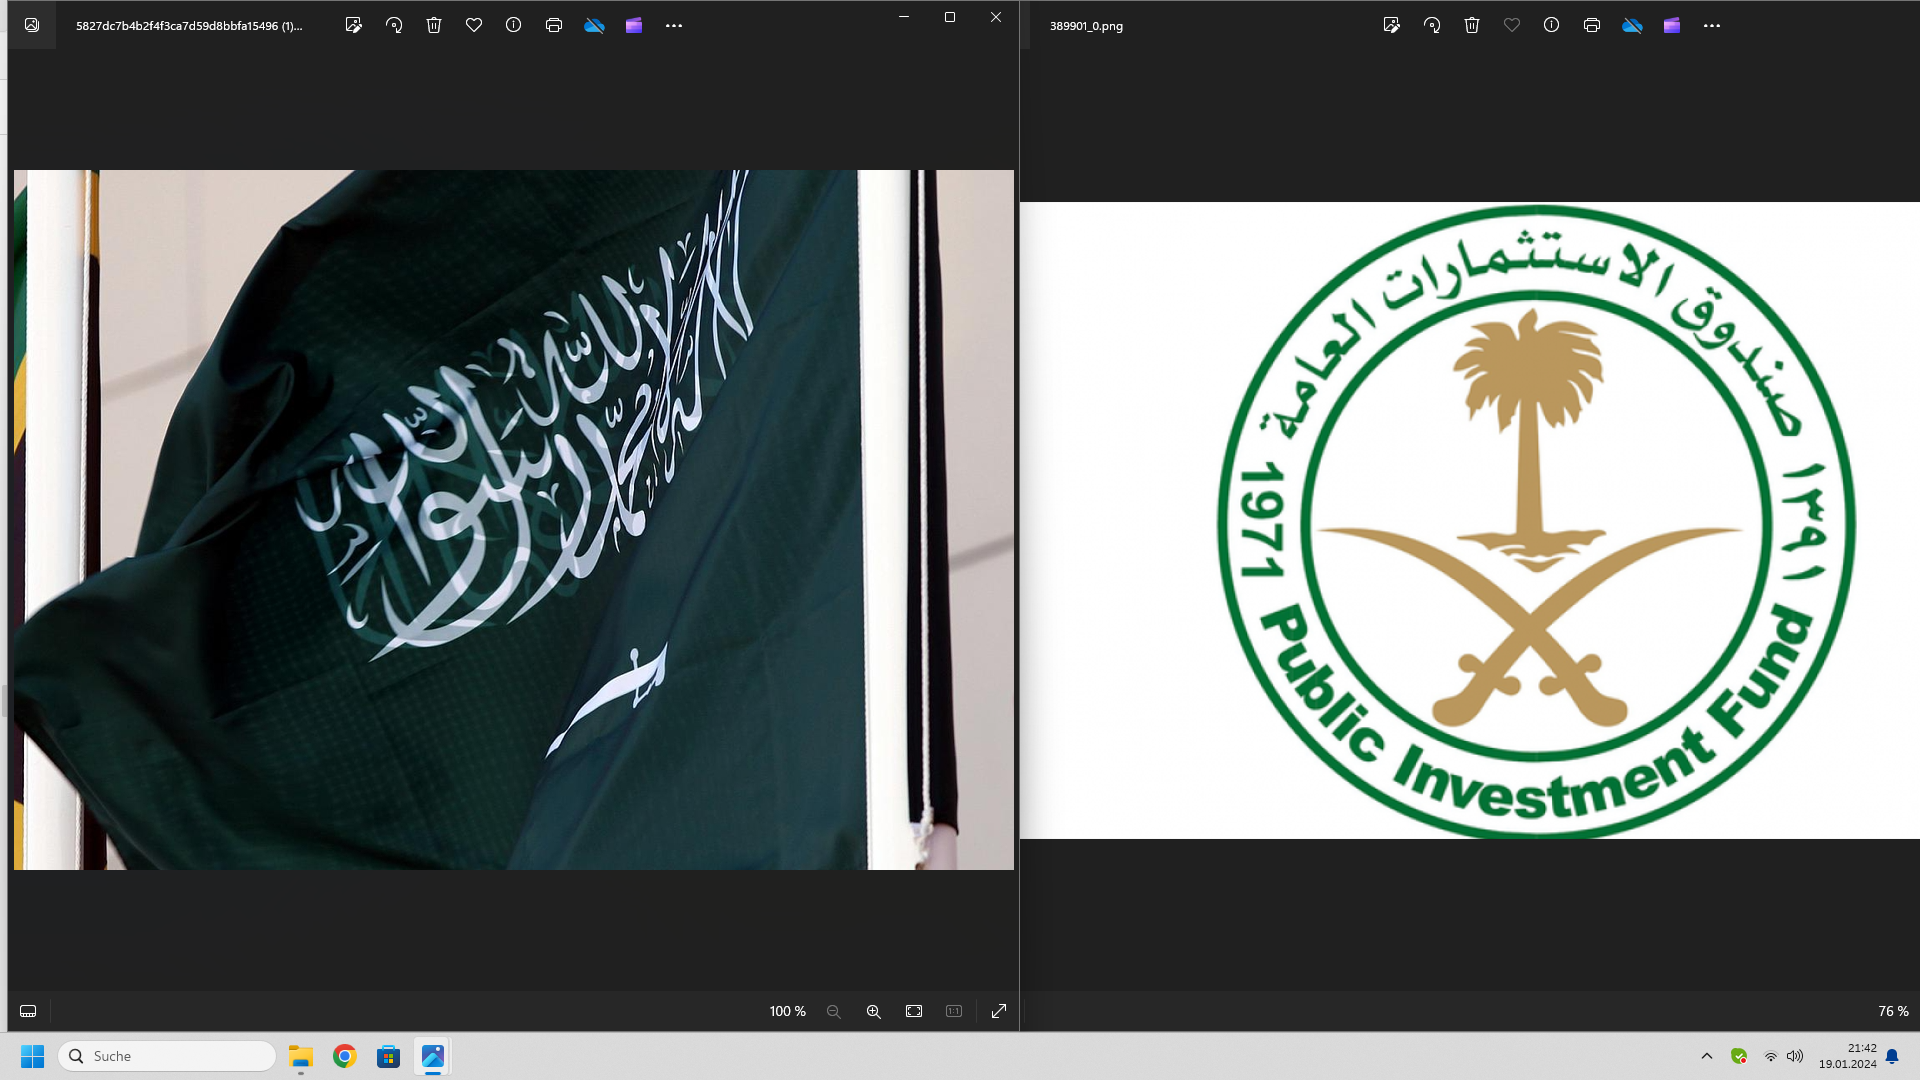The image size is (1920, 1080).
Task: Click Edit image icon in left window
Action: pos(353,26)
